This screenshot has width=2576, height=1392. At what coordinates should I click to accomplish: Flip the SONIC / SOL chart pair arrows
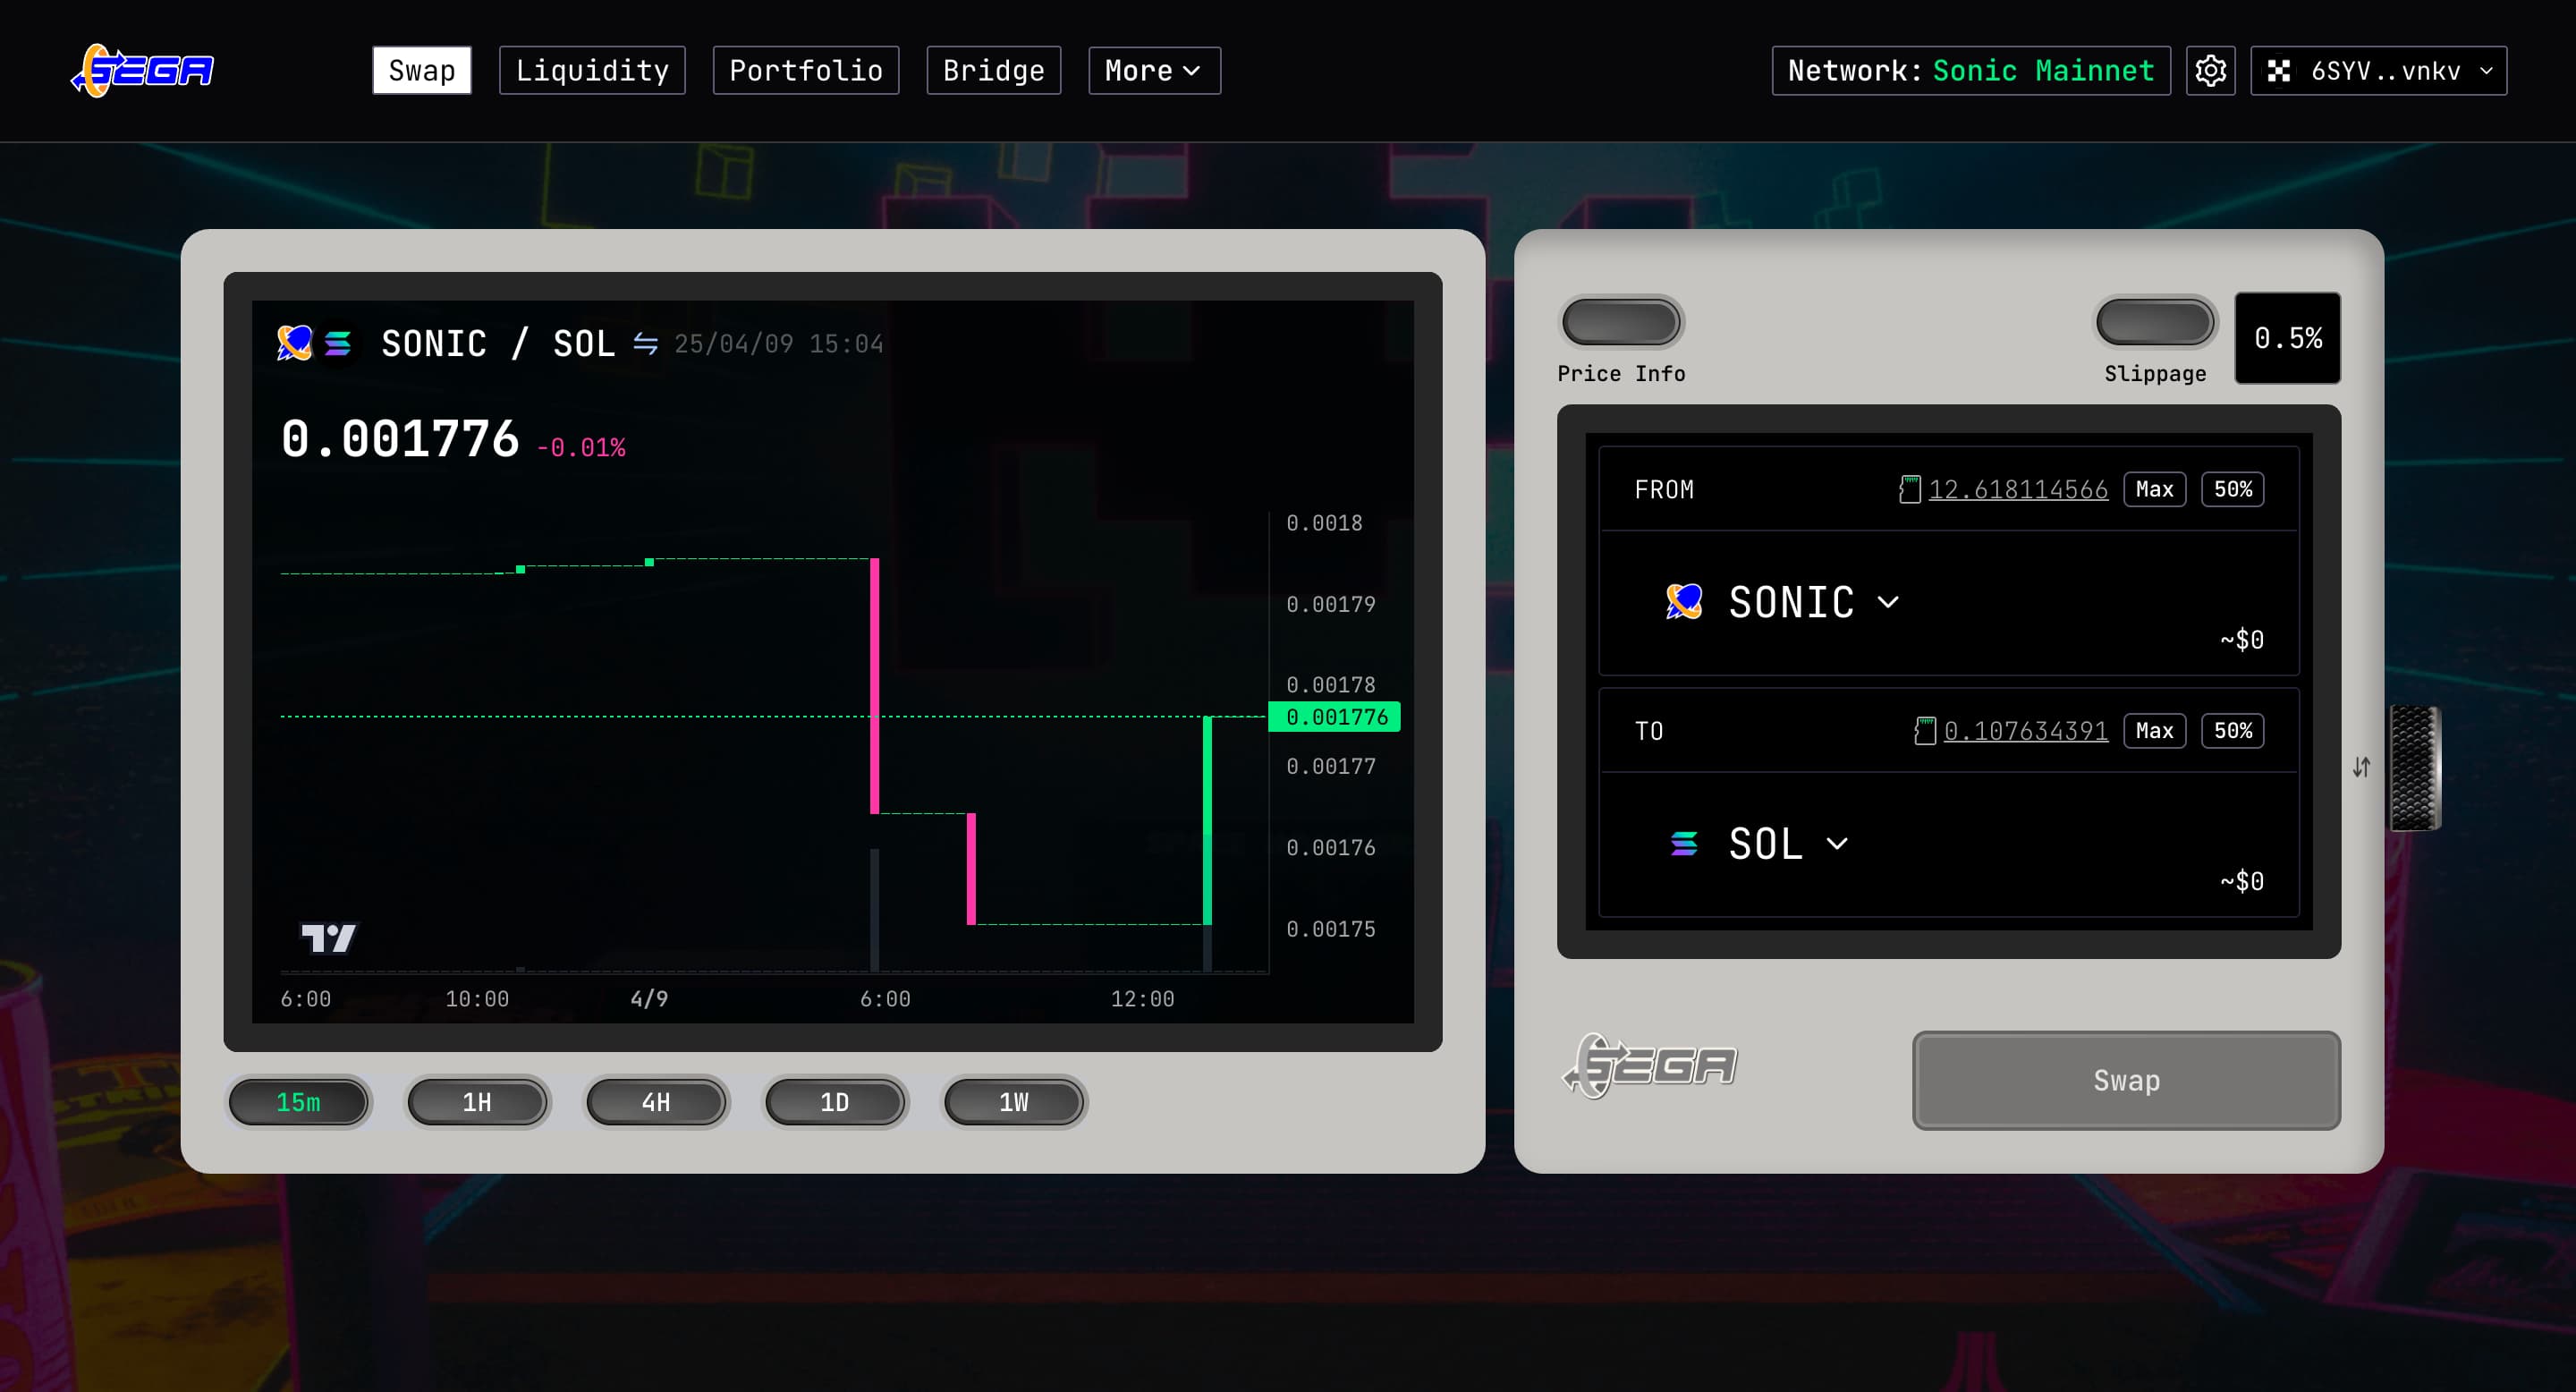tap(645, 344)
